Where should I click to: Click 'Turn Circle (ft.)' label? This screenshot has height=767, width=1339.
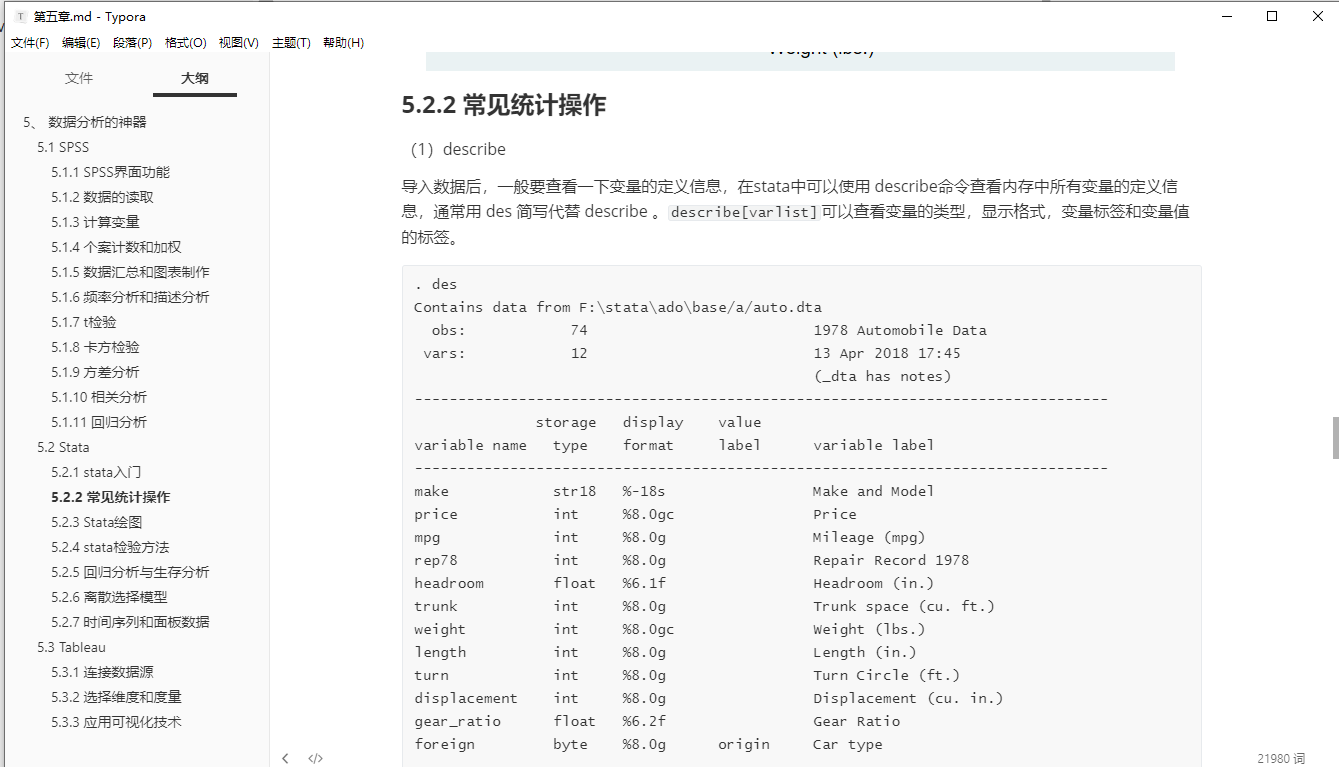click(887, 675)
